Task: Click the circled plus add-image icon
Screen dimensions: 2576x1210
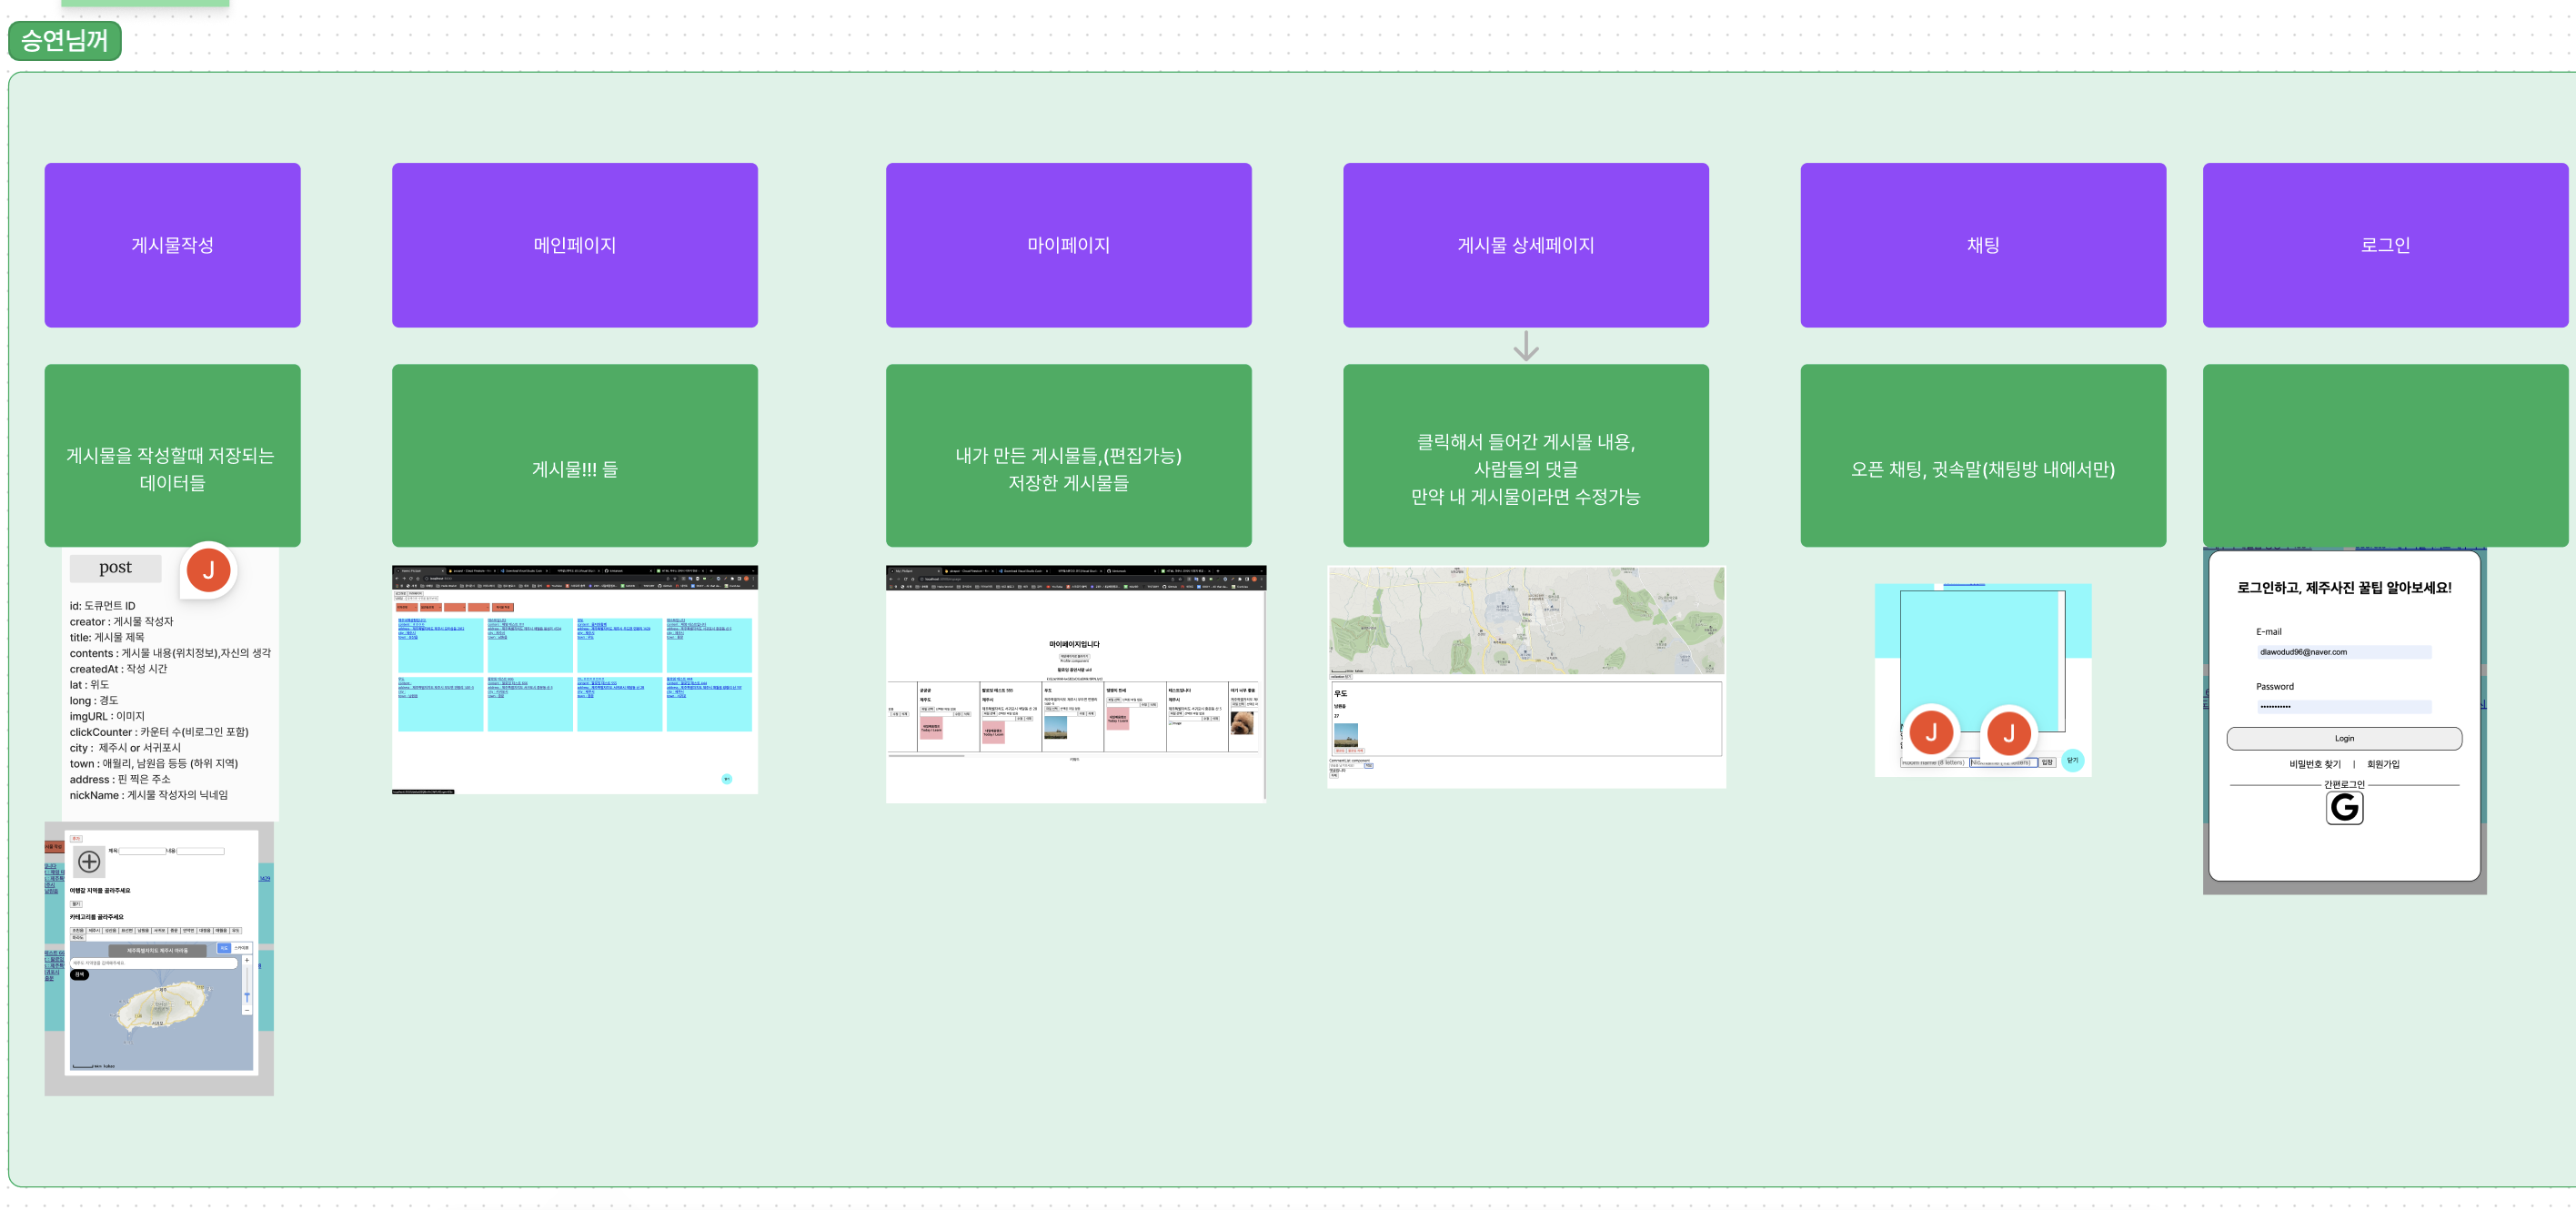Action: click(89, 861)
